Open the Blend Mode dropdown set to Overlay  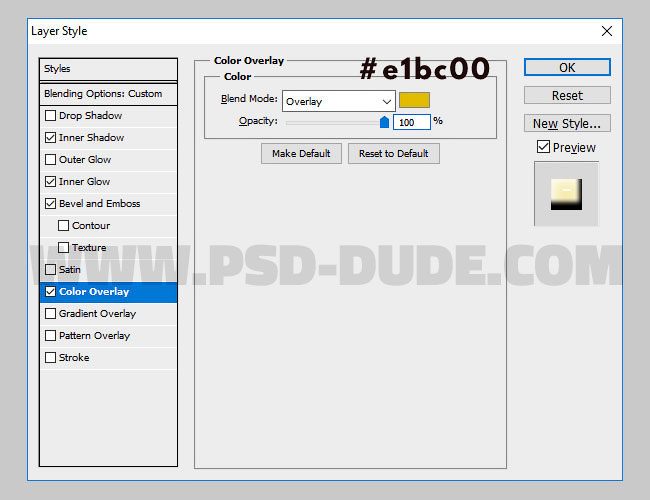click(x=339, y=101)
